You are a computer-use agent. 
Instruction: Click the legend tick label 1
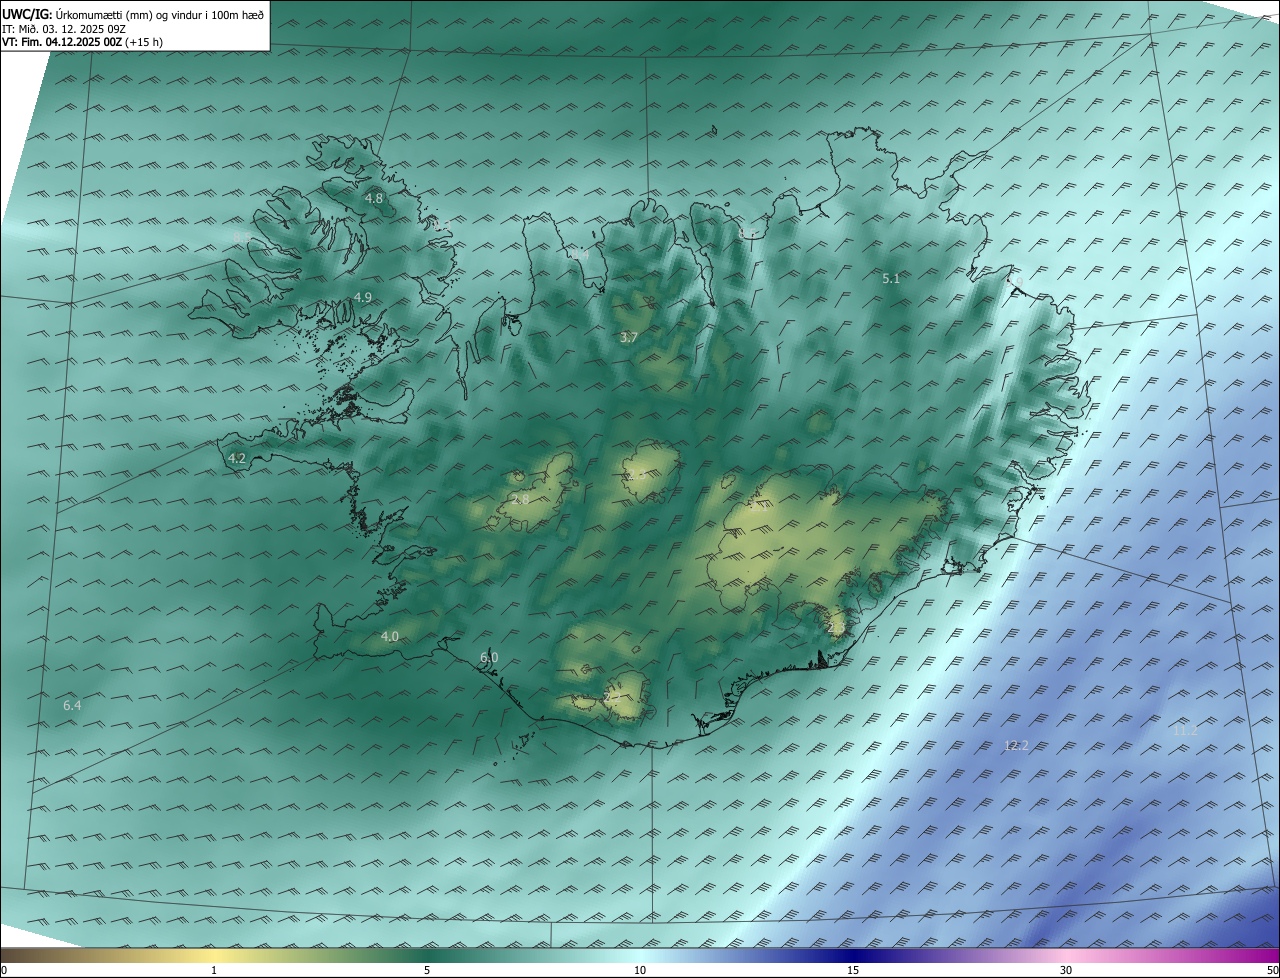point(214,970)
